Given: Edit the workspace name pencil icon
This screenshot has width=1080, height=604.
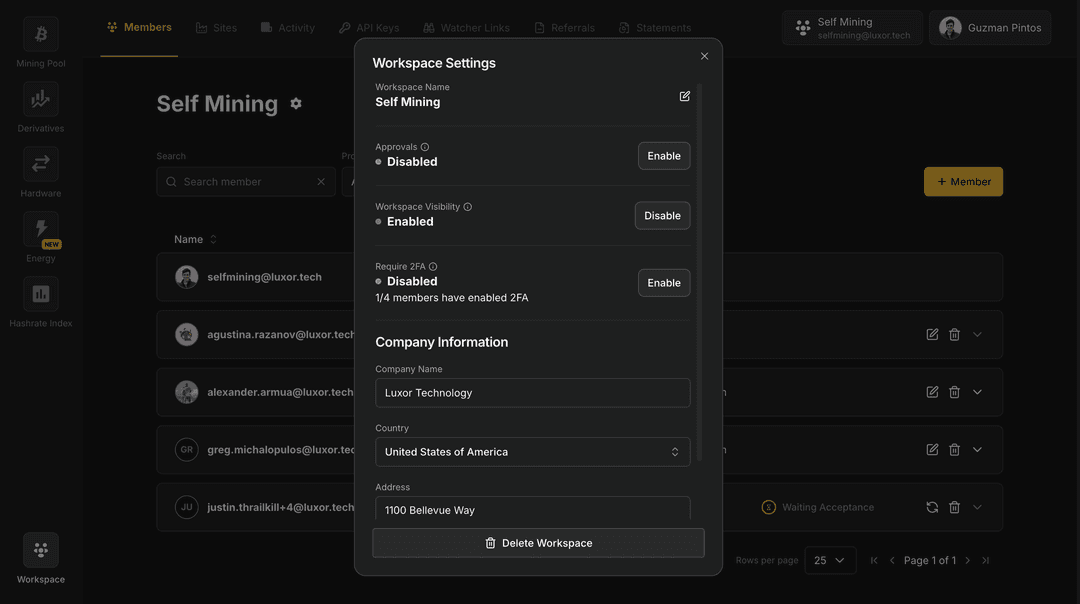Looking at the screenshot, I should (685, 96).
